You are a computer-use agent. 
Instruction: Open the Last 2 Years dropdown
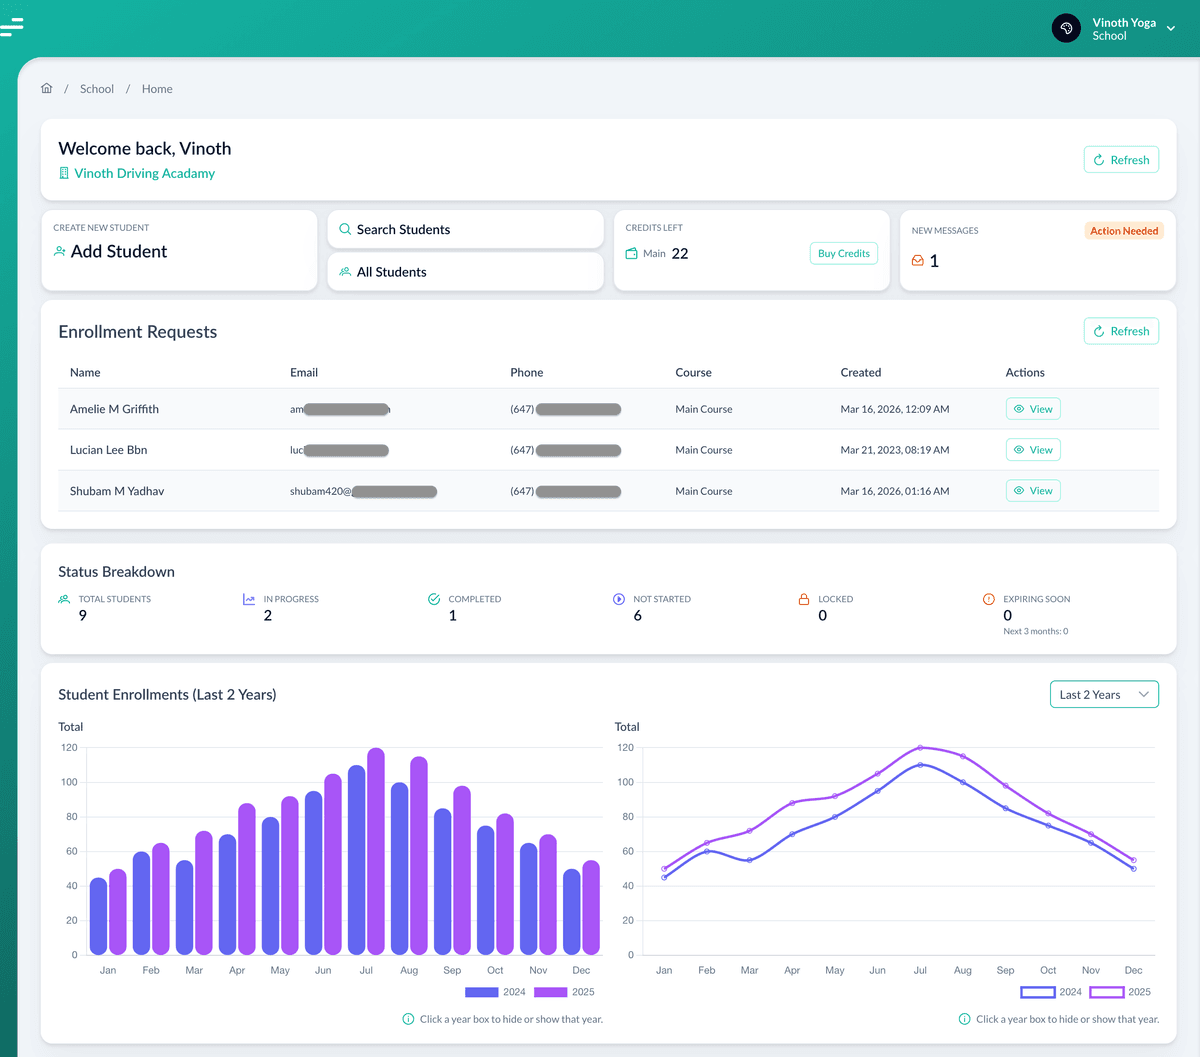tap(1103, 693)
